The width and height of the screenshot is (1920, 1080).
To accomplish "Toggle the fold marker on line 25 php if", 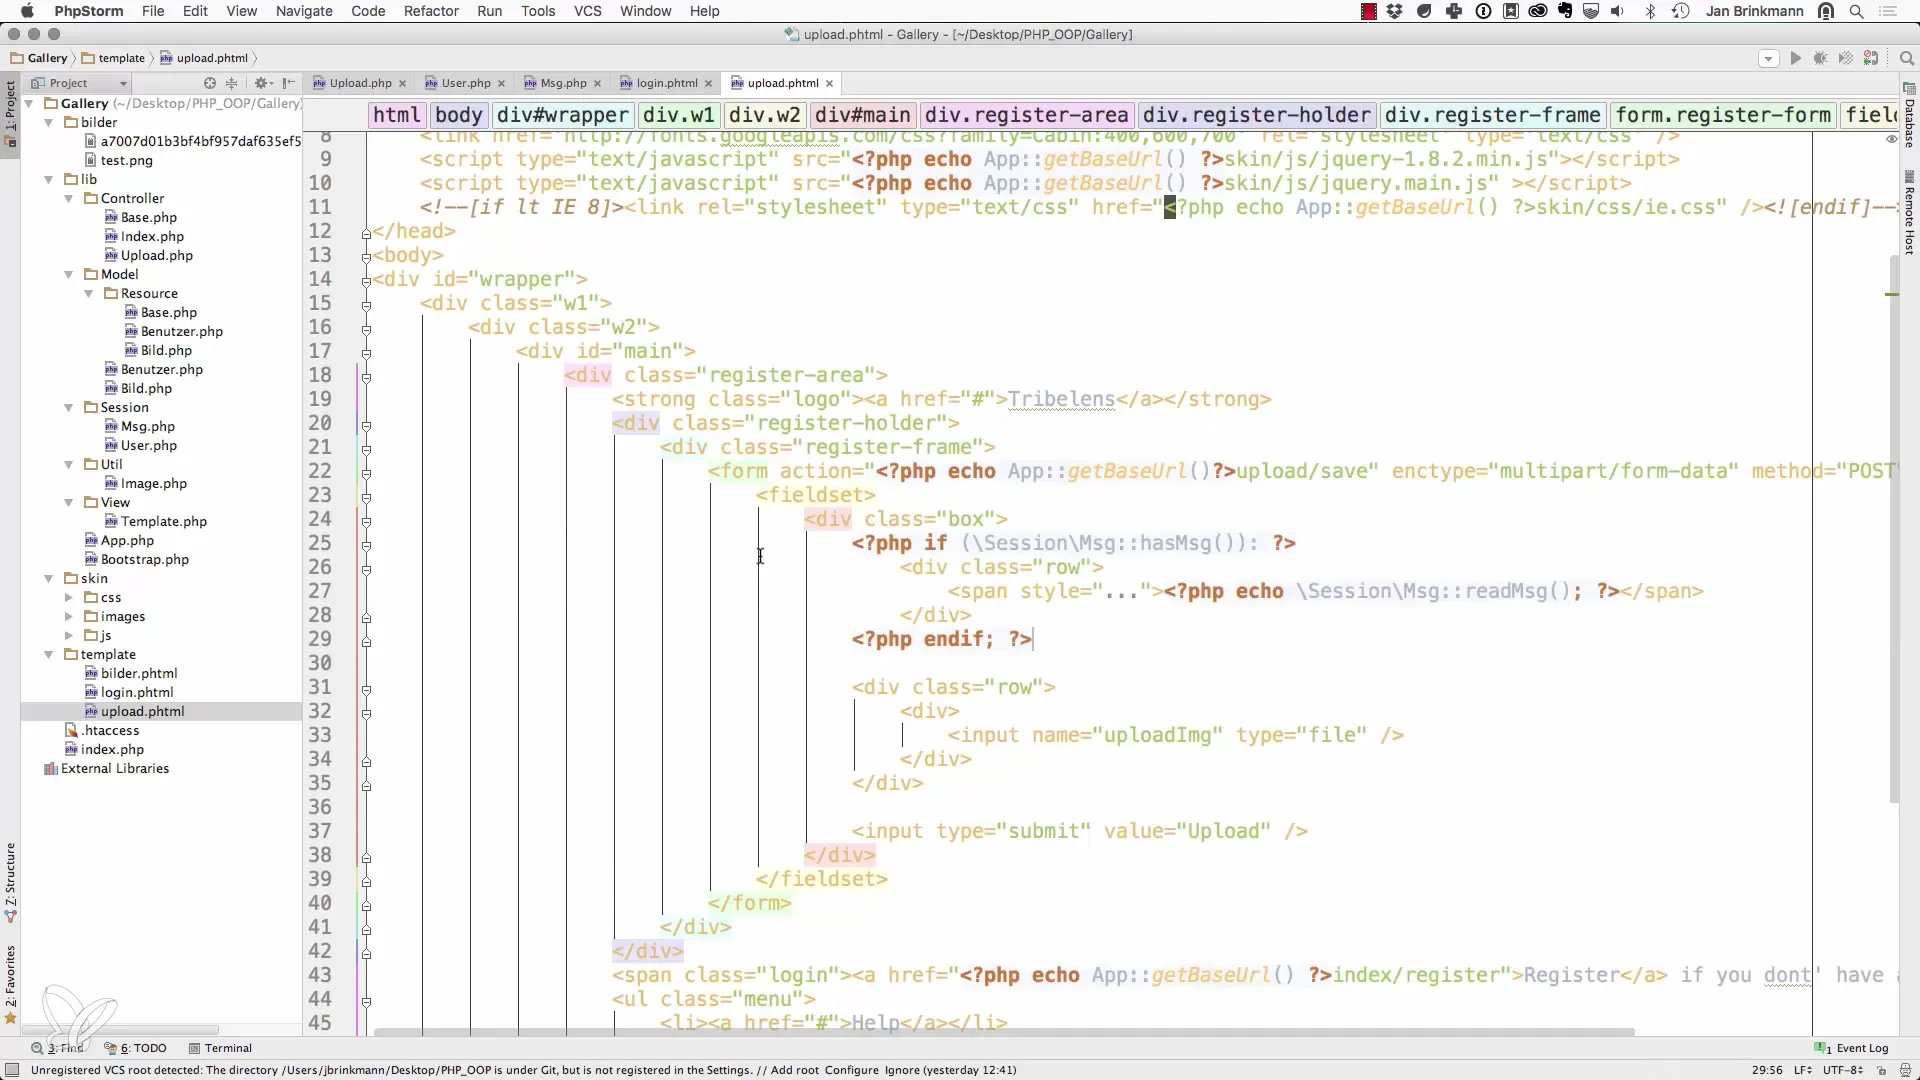I will (366, 546).
